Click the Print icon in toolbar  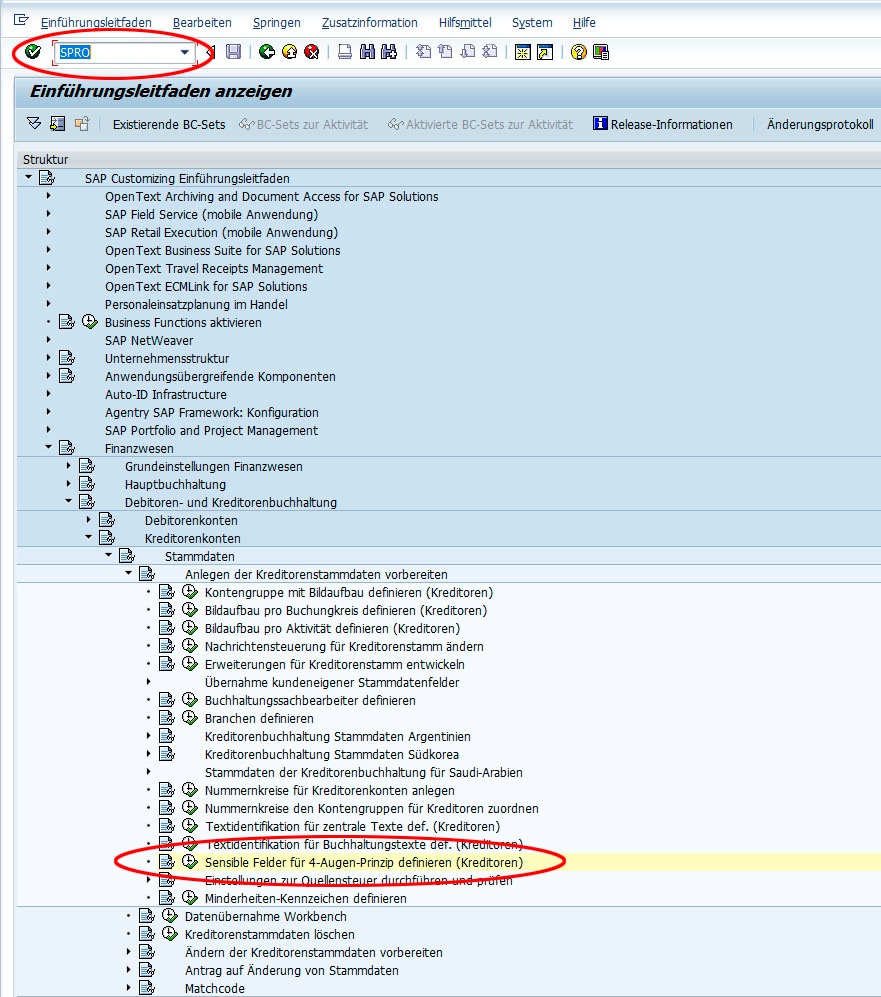click(x=345, y=52)
